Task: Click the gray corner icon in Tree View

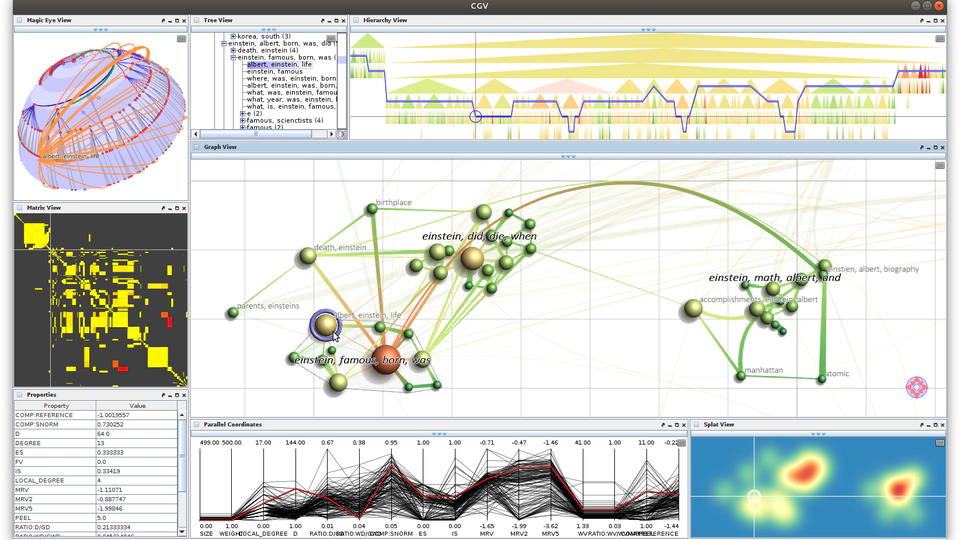Action: pyautogui.click(x=331, y=39)
